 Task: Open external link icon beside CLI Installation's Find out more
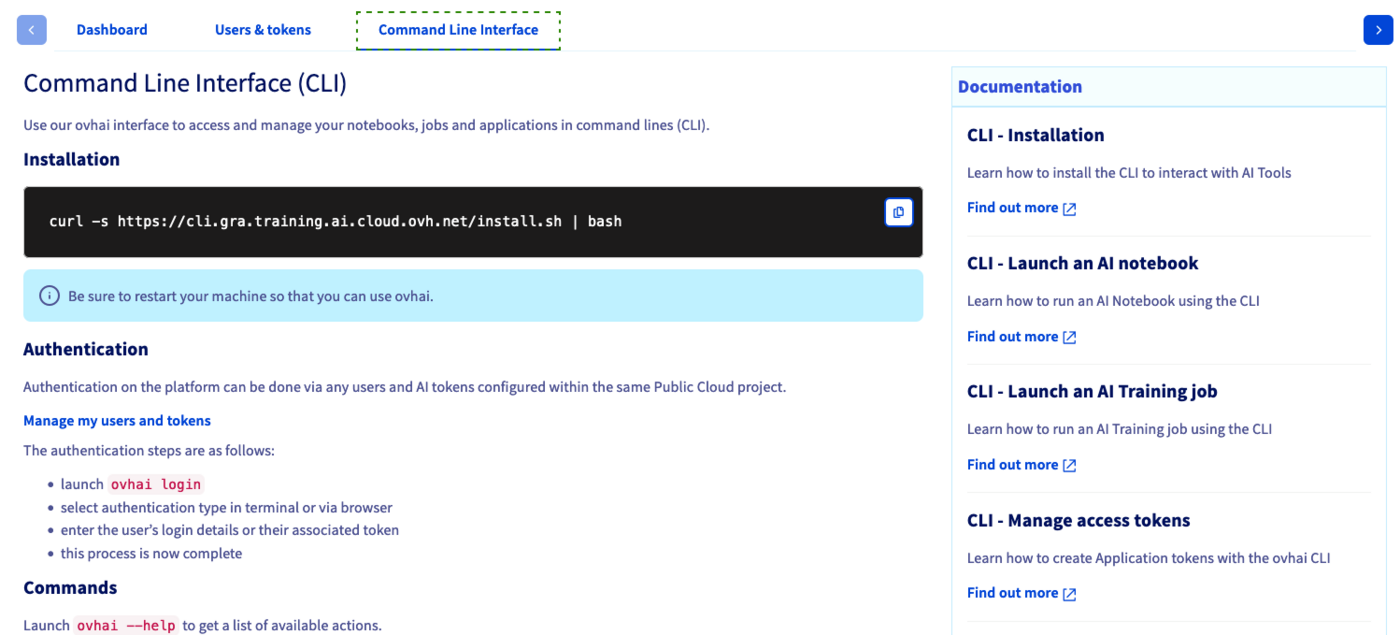1070,207
